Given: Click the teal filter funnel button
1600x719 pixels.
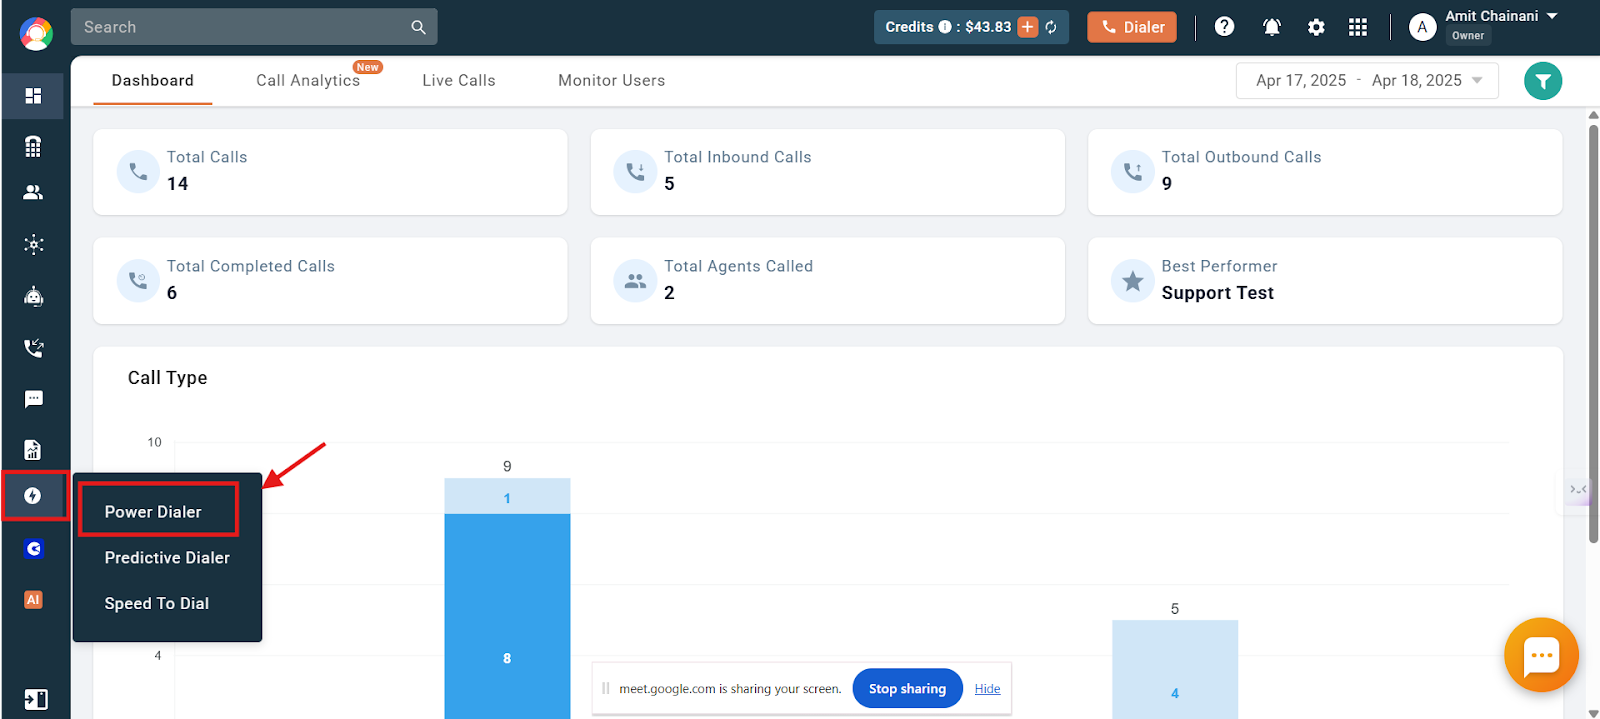Looking at the screenshot, I should pos(1543,81).
